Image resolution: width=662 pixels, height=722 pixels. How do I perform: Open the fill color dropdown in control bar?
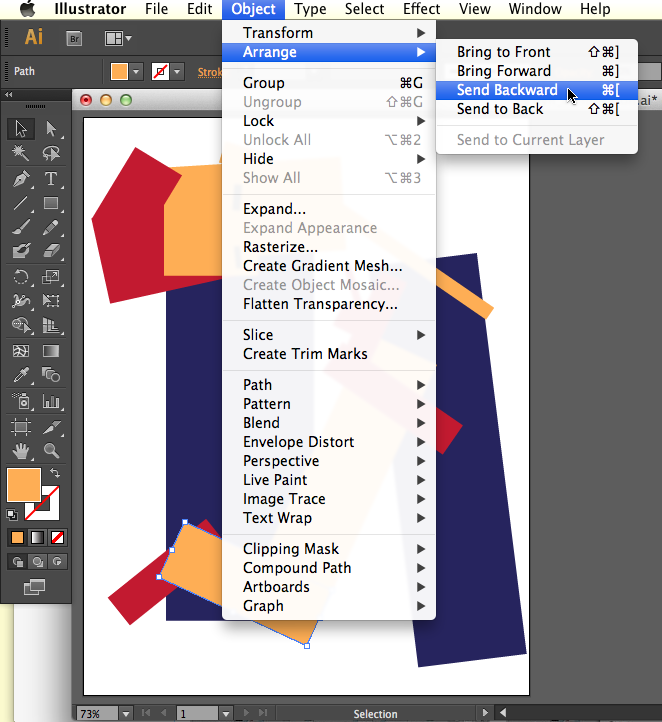[136, 72]
